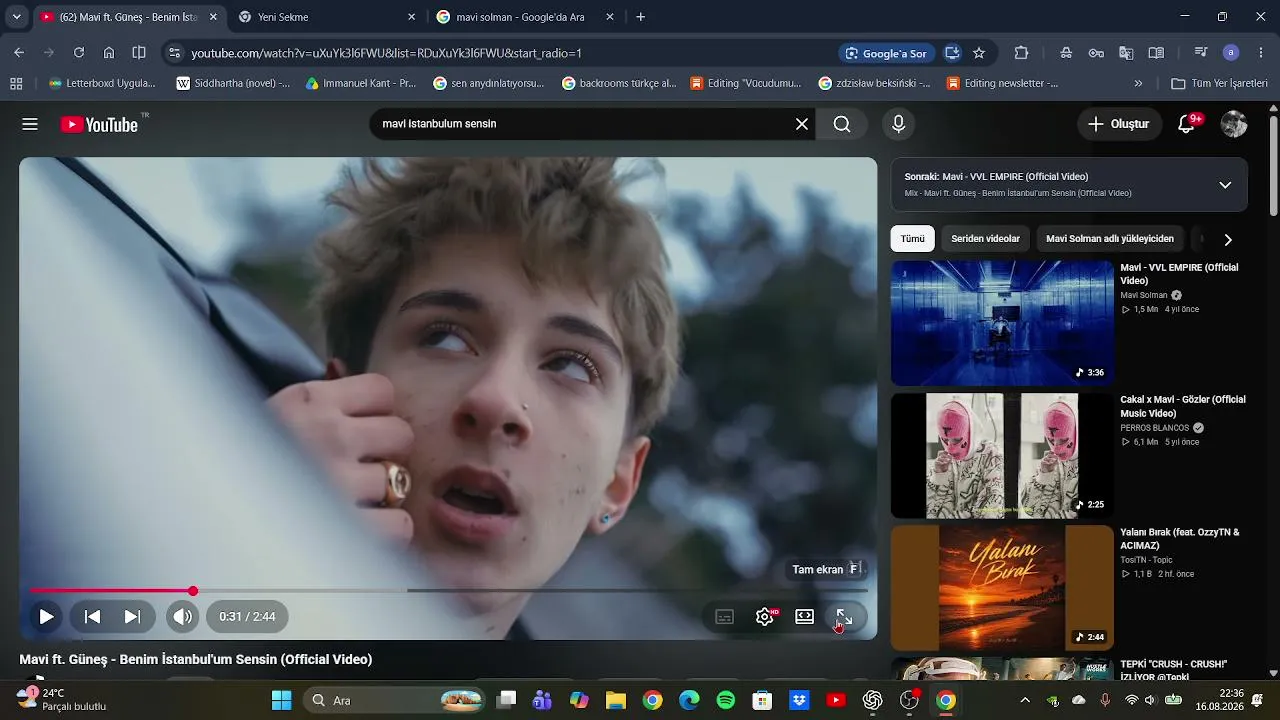Clear the YouTube search text
The width and height of the screenshot is (1280, 720).
tap(802, 124)
